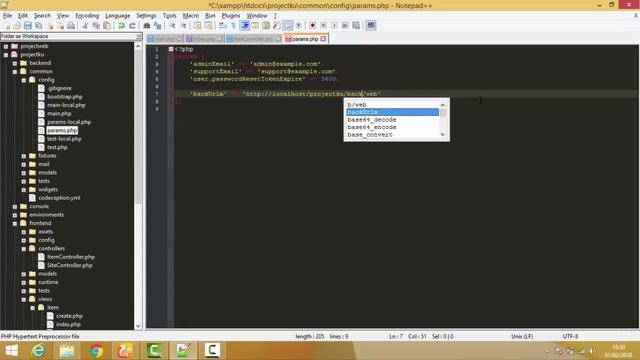The image size is (640, 360).
Task: Expand the console folder node
Action: [15, 207]
